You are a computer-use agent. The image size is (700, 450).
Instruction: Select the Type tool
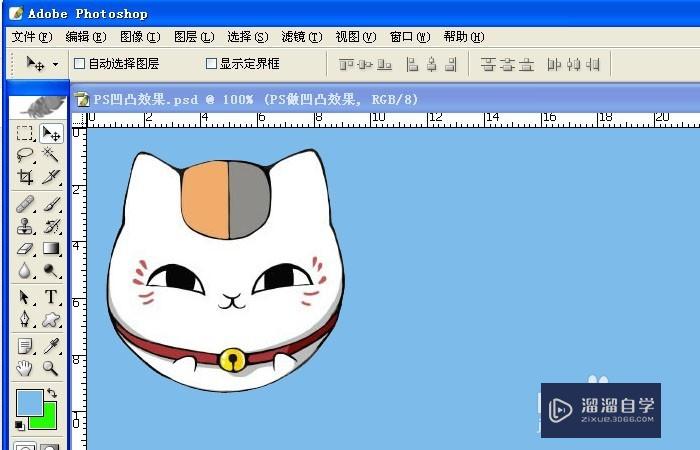[51, 297]
